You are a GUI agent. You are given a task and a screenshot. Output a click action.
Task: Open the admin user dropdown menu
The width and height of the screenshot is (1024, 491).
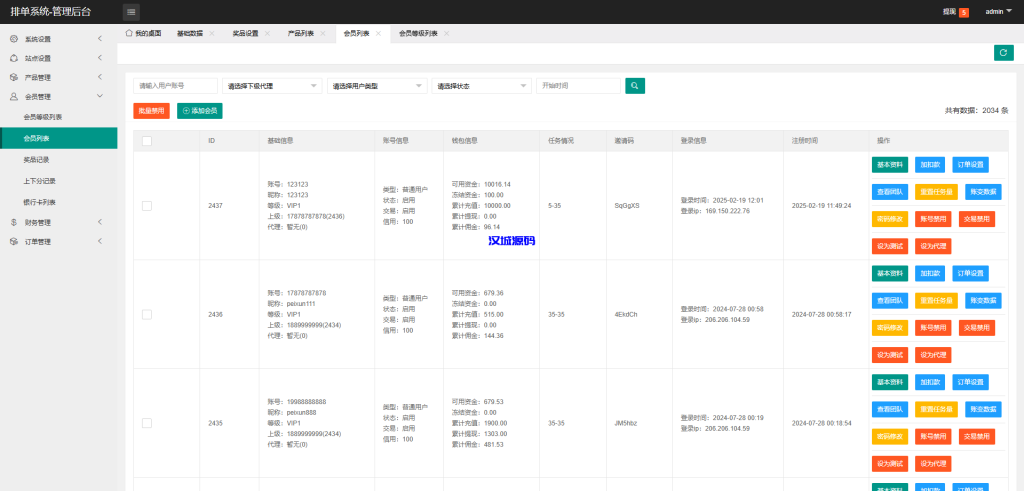click(997, 12)
